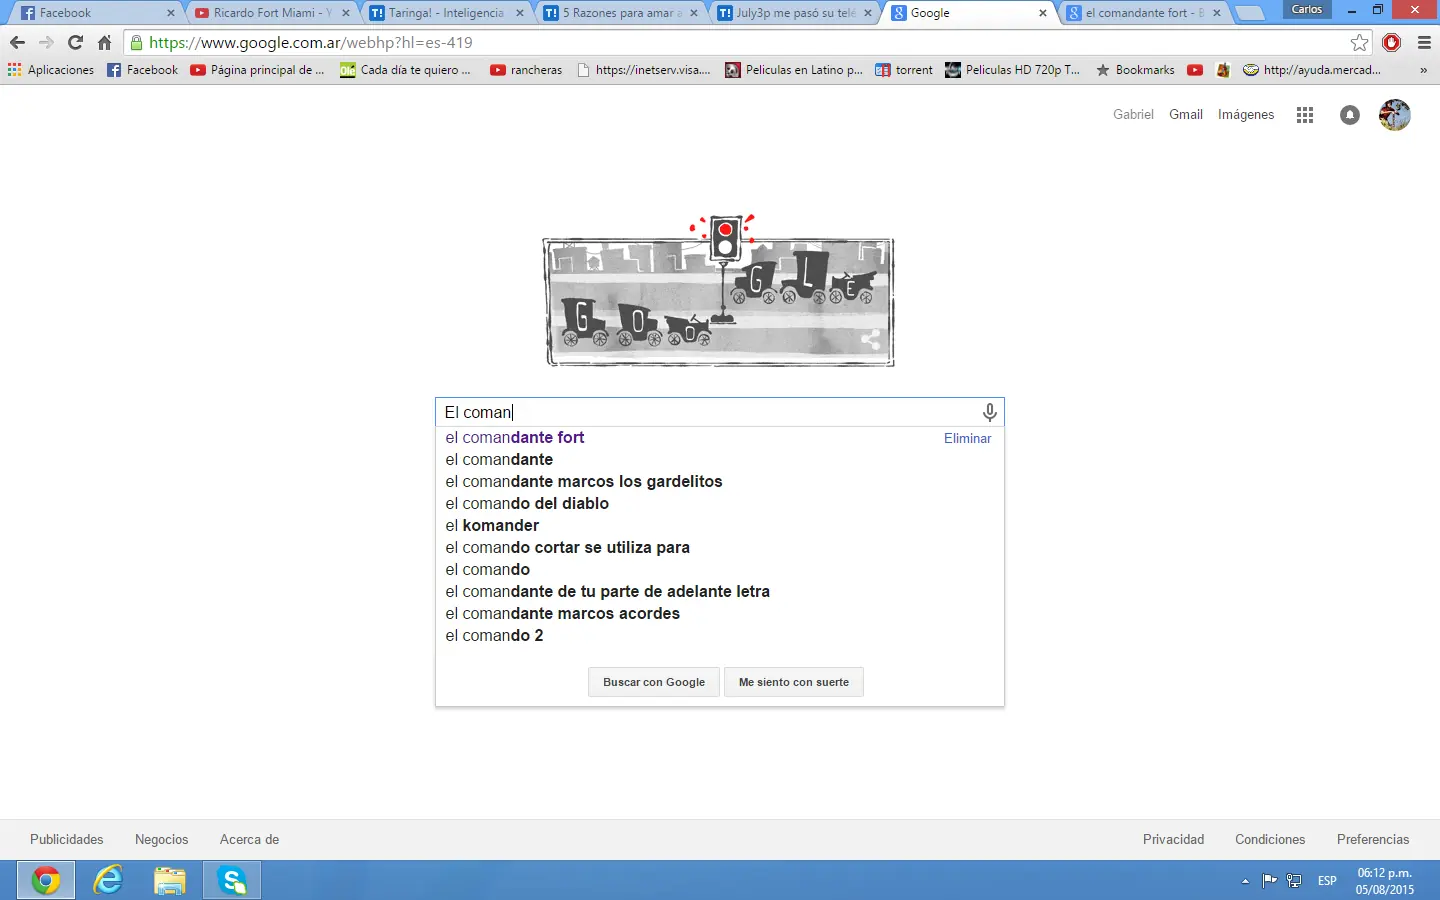Image resolution: width=1440 pixels, height=900 pixels.
Task: Switch to the Facebook tab
Action: point(96,13)
